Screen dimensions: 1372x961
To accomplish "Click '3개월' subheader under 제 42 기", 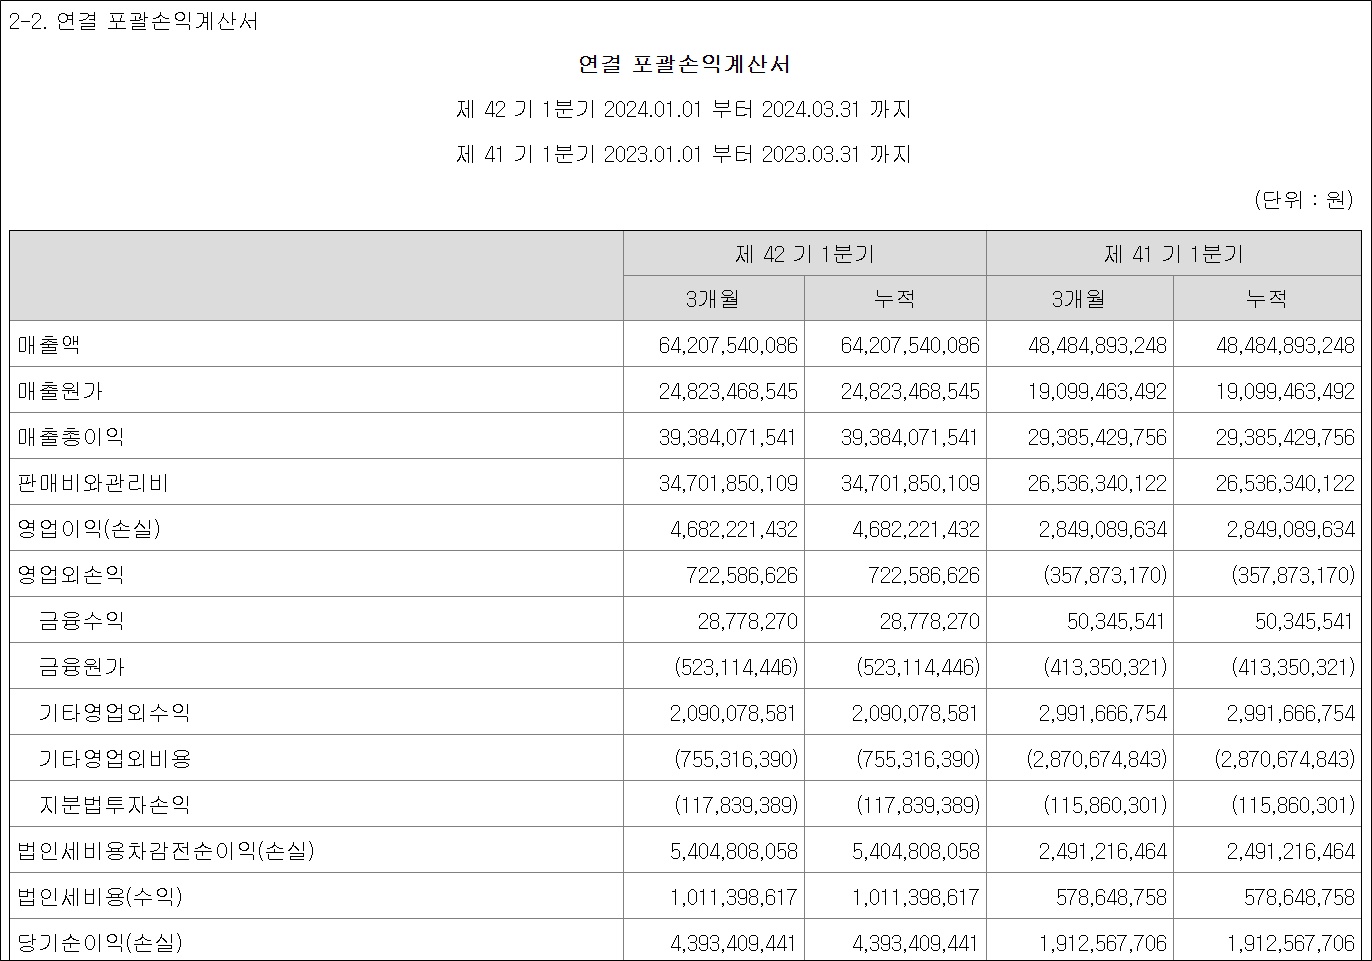I will tap(714, 298).
